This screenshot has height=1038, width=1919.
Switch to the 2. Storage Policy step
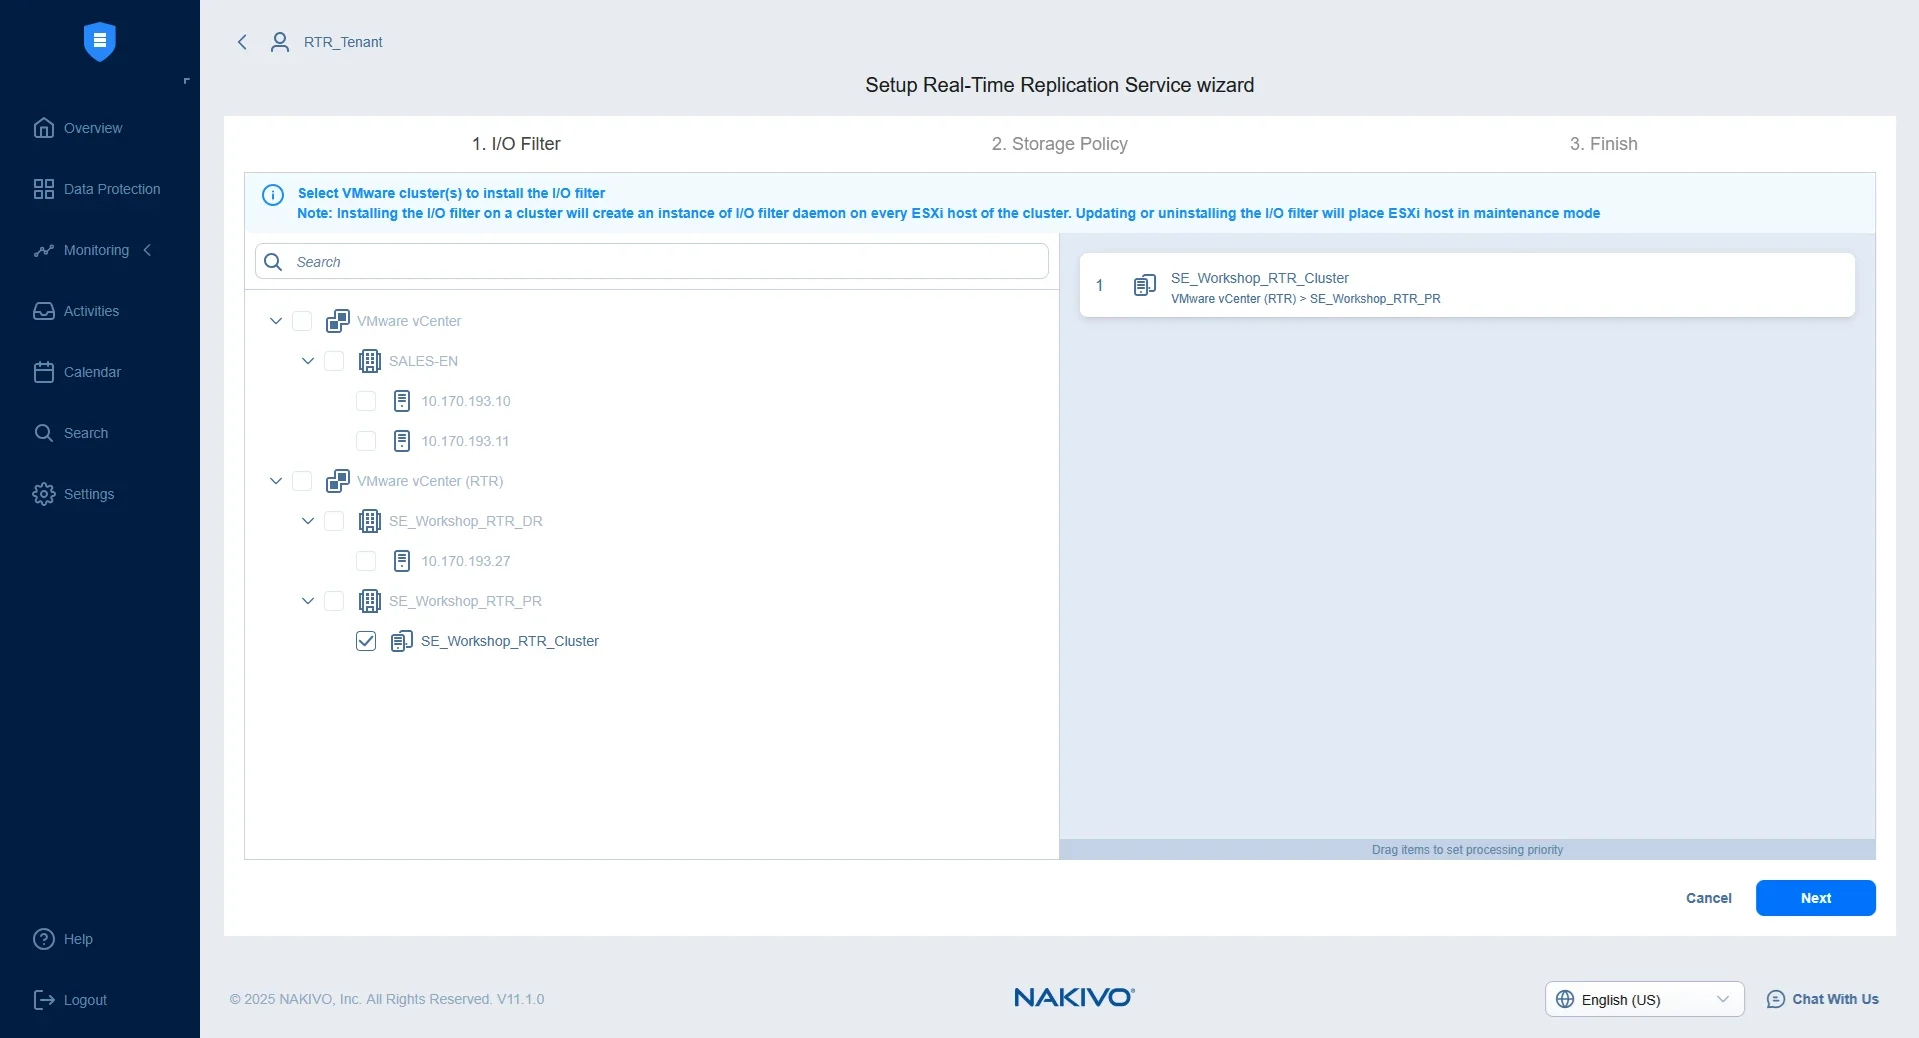click(x=1059, y=144)
